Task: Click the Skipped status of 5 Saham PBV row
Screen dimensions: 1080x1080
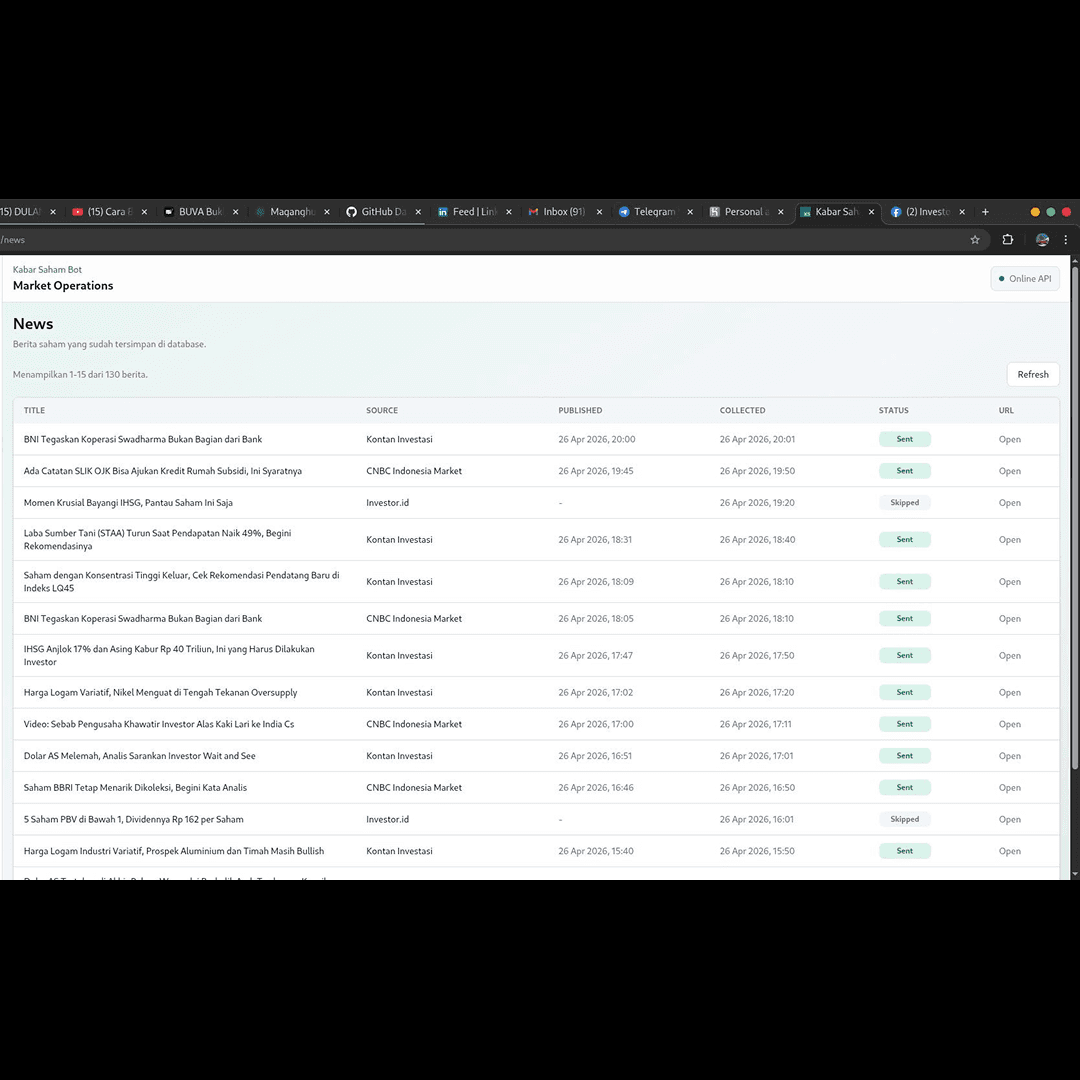Action: click(904, 819)
